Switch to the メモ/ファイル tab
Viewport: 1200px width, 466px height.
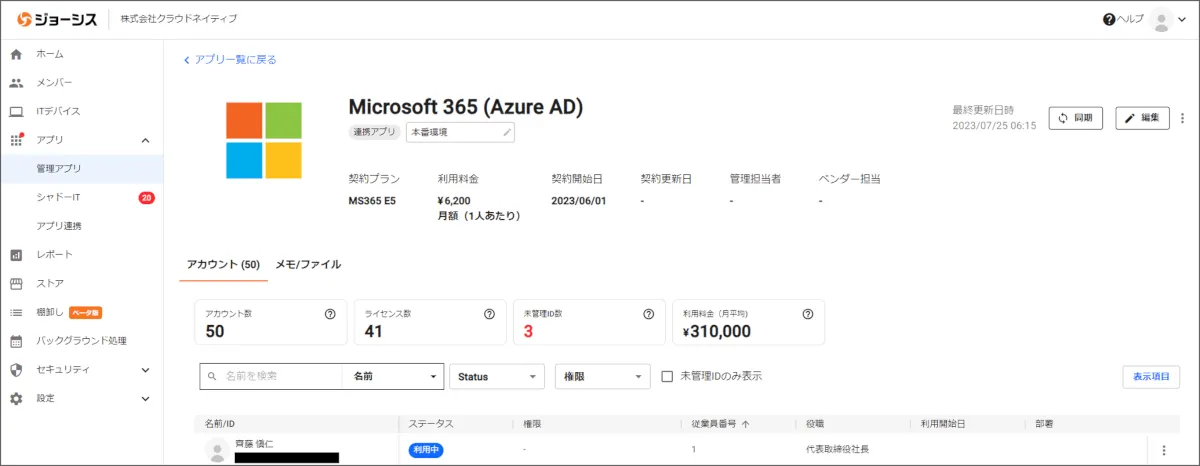point(308,265)
